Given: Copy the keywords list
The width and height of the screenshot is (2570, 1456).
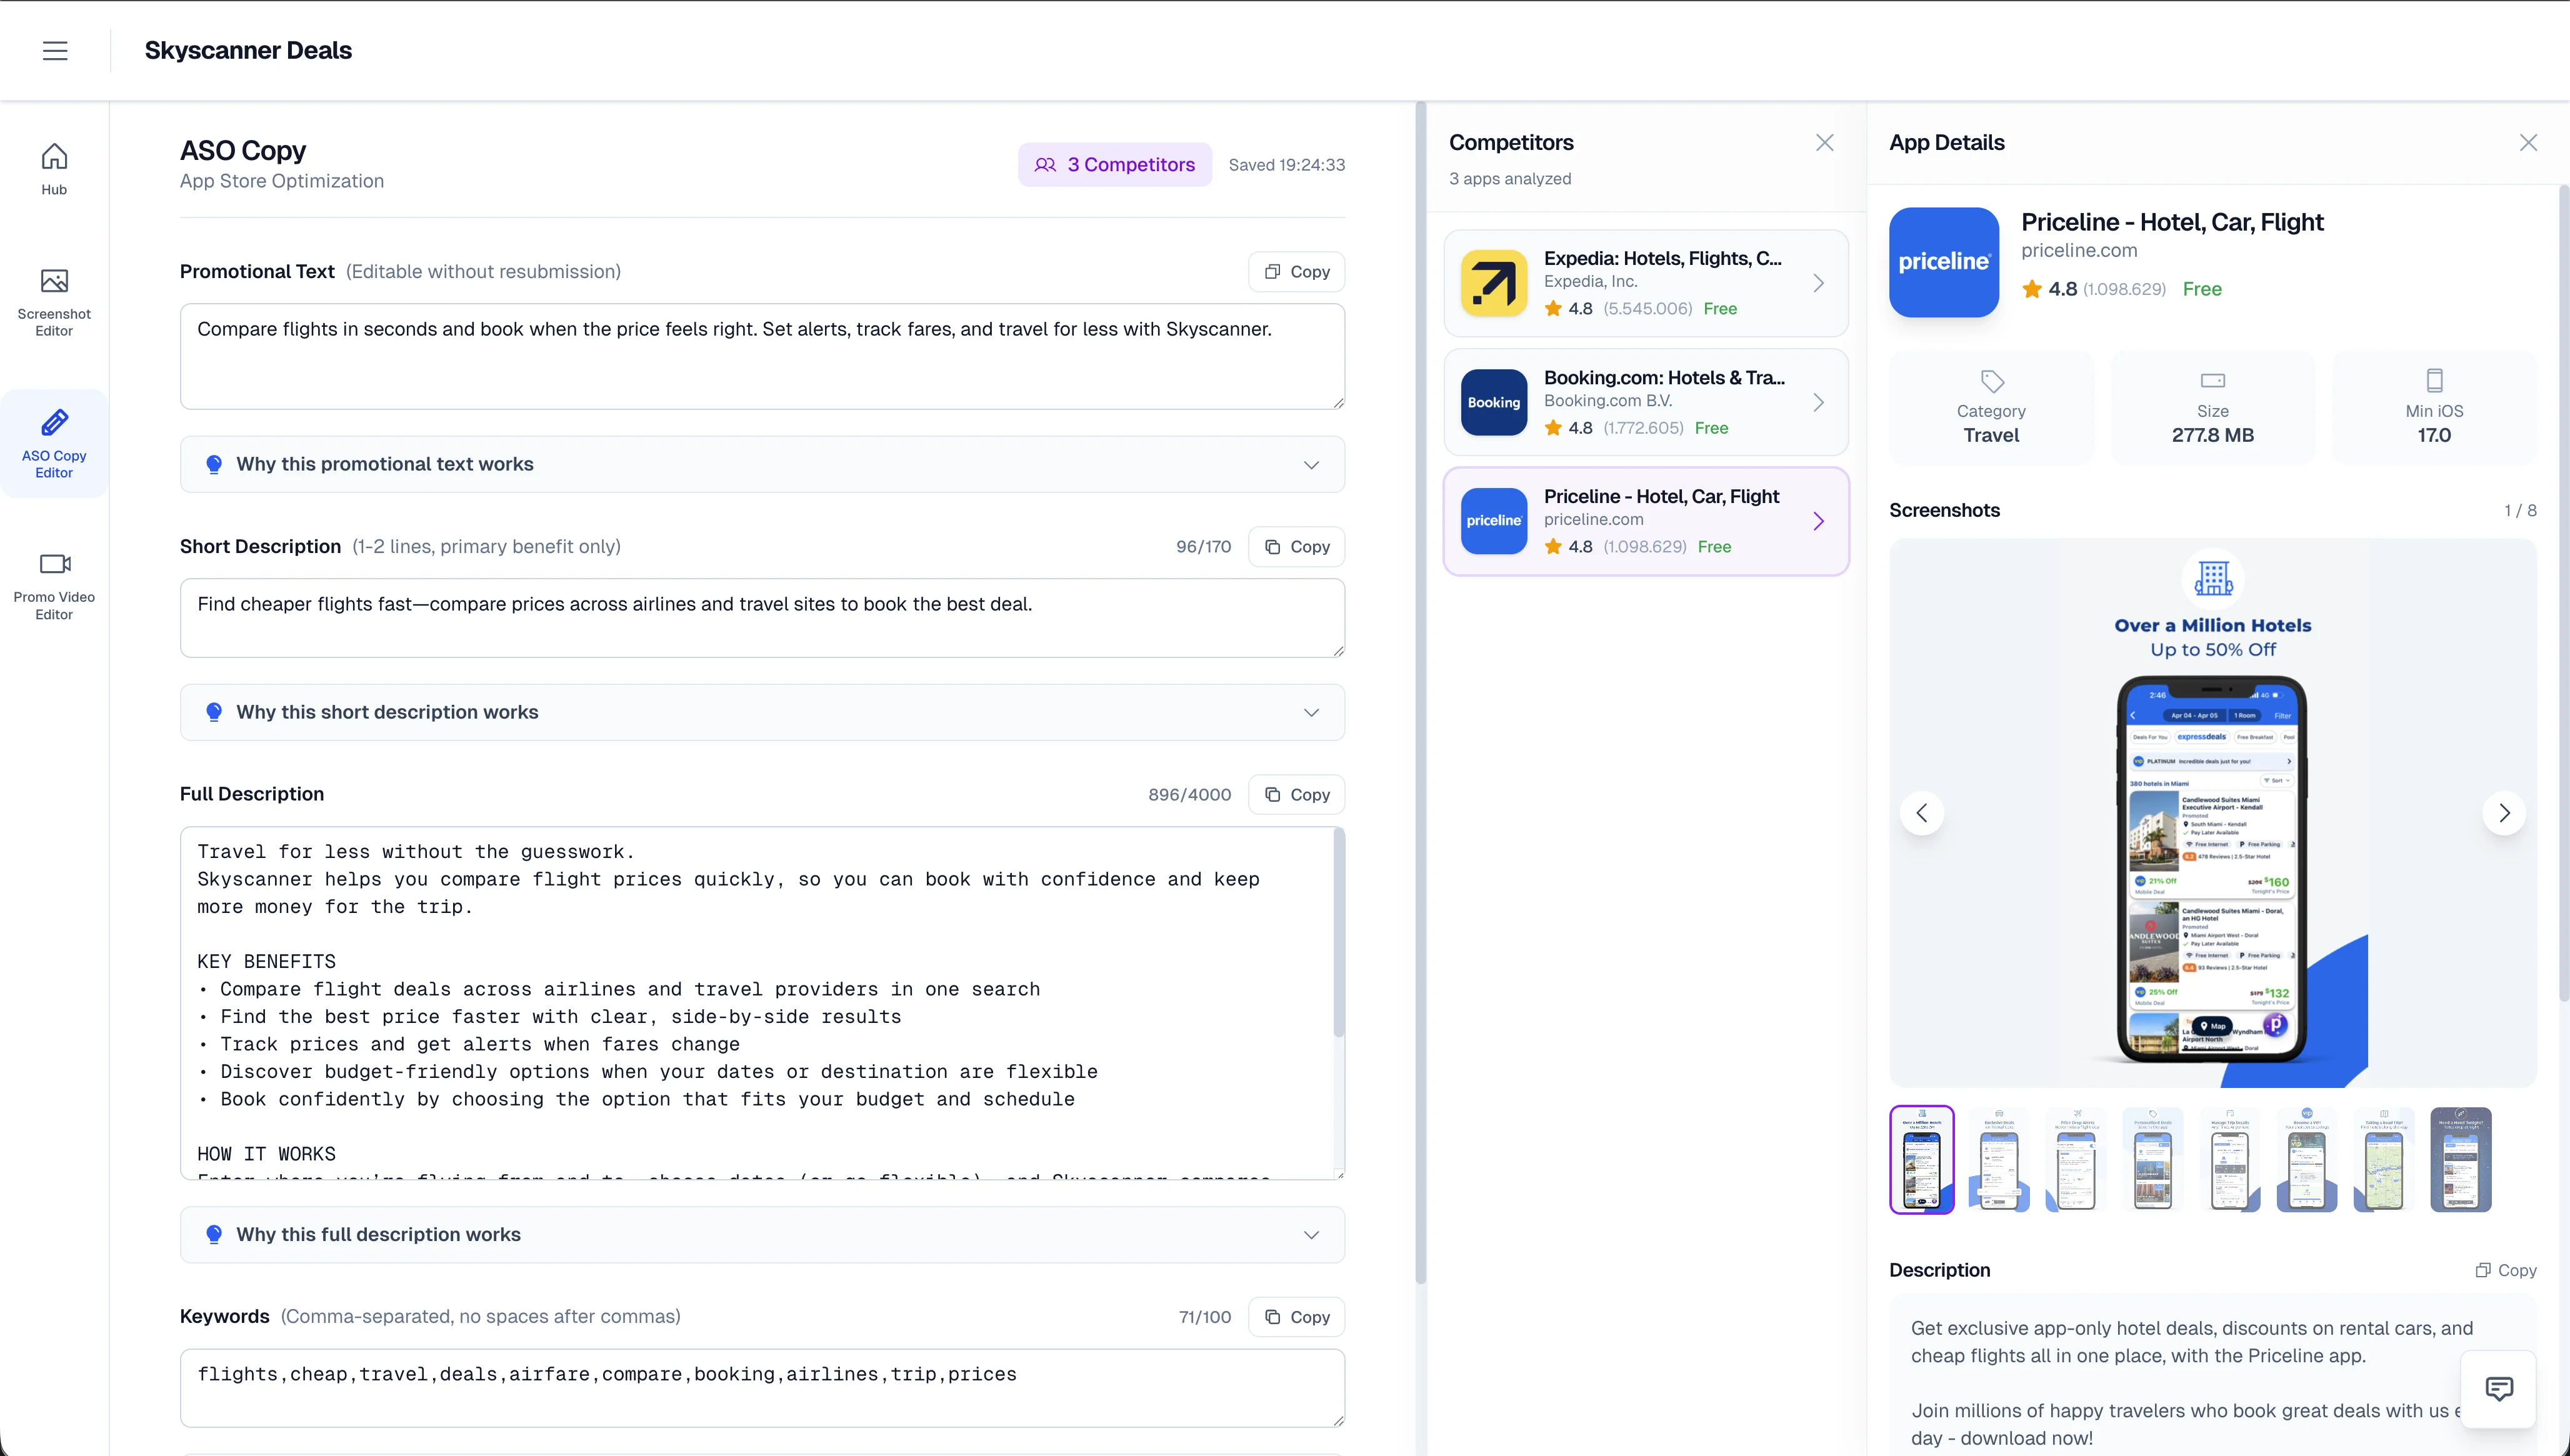Looking at the screenshot, I should pos(1296,1317).
